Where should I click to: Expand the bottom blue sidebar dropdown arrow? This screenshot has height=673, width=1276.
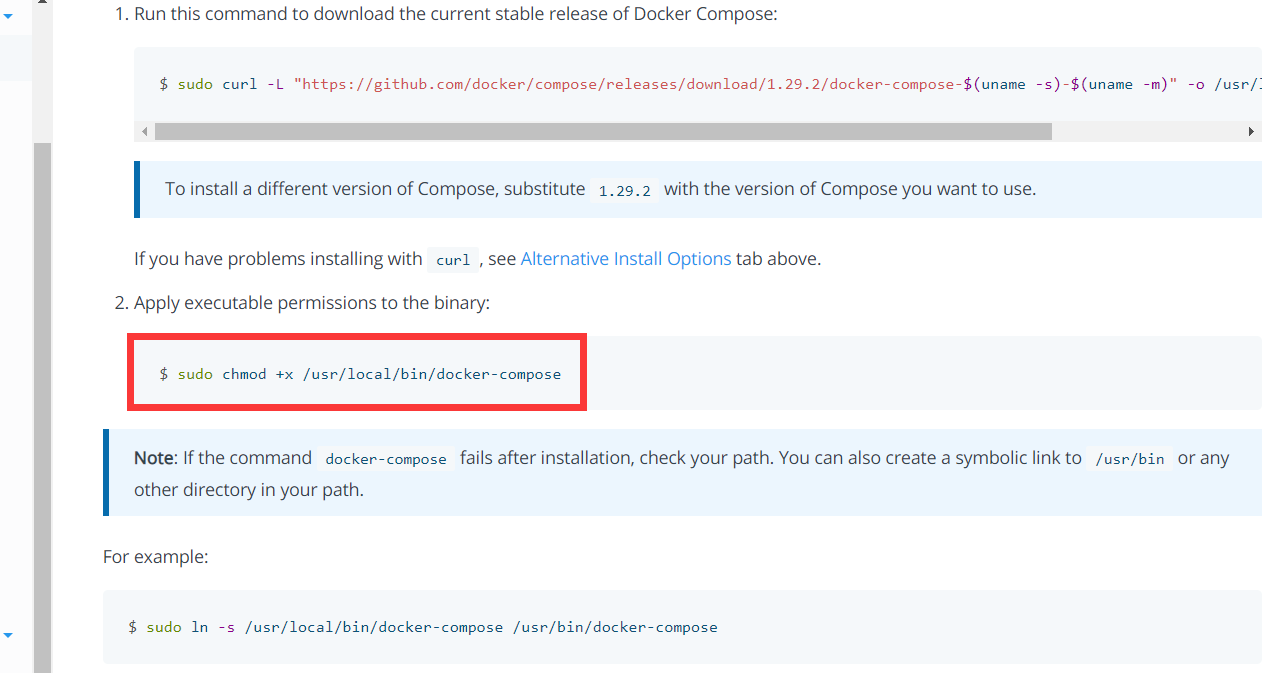coord(8,635)
